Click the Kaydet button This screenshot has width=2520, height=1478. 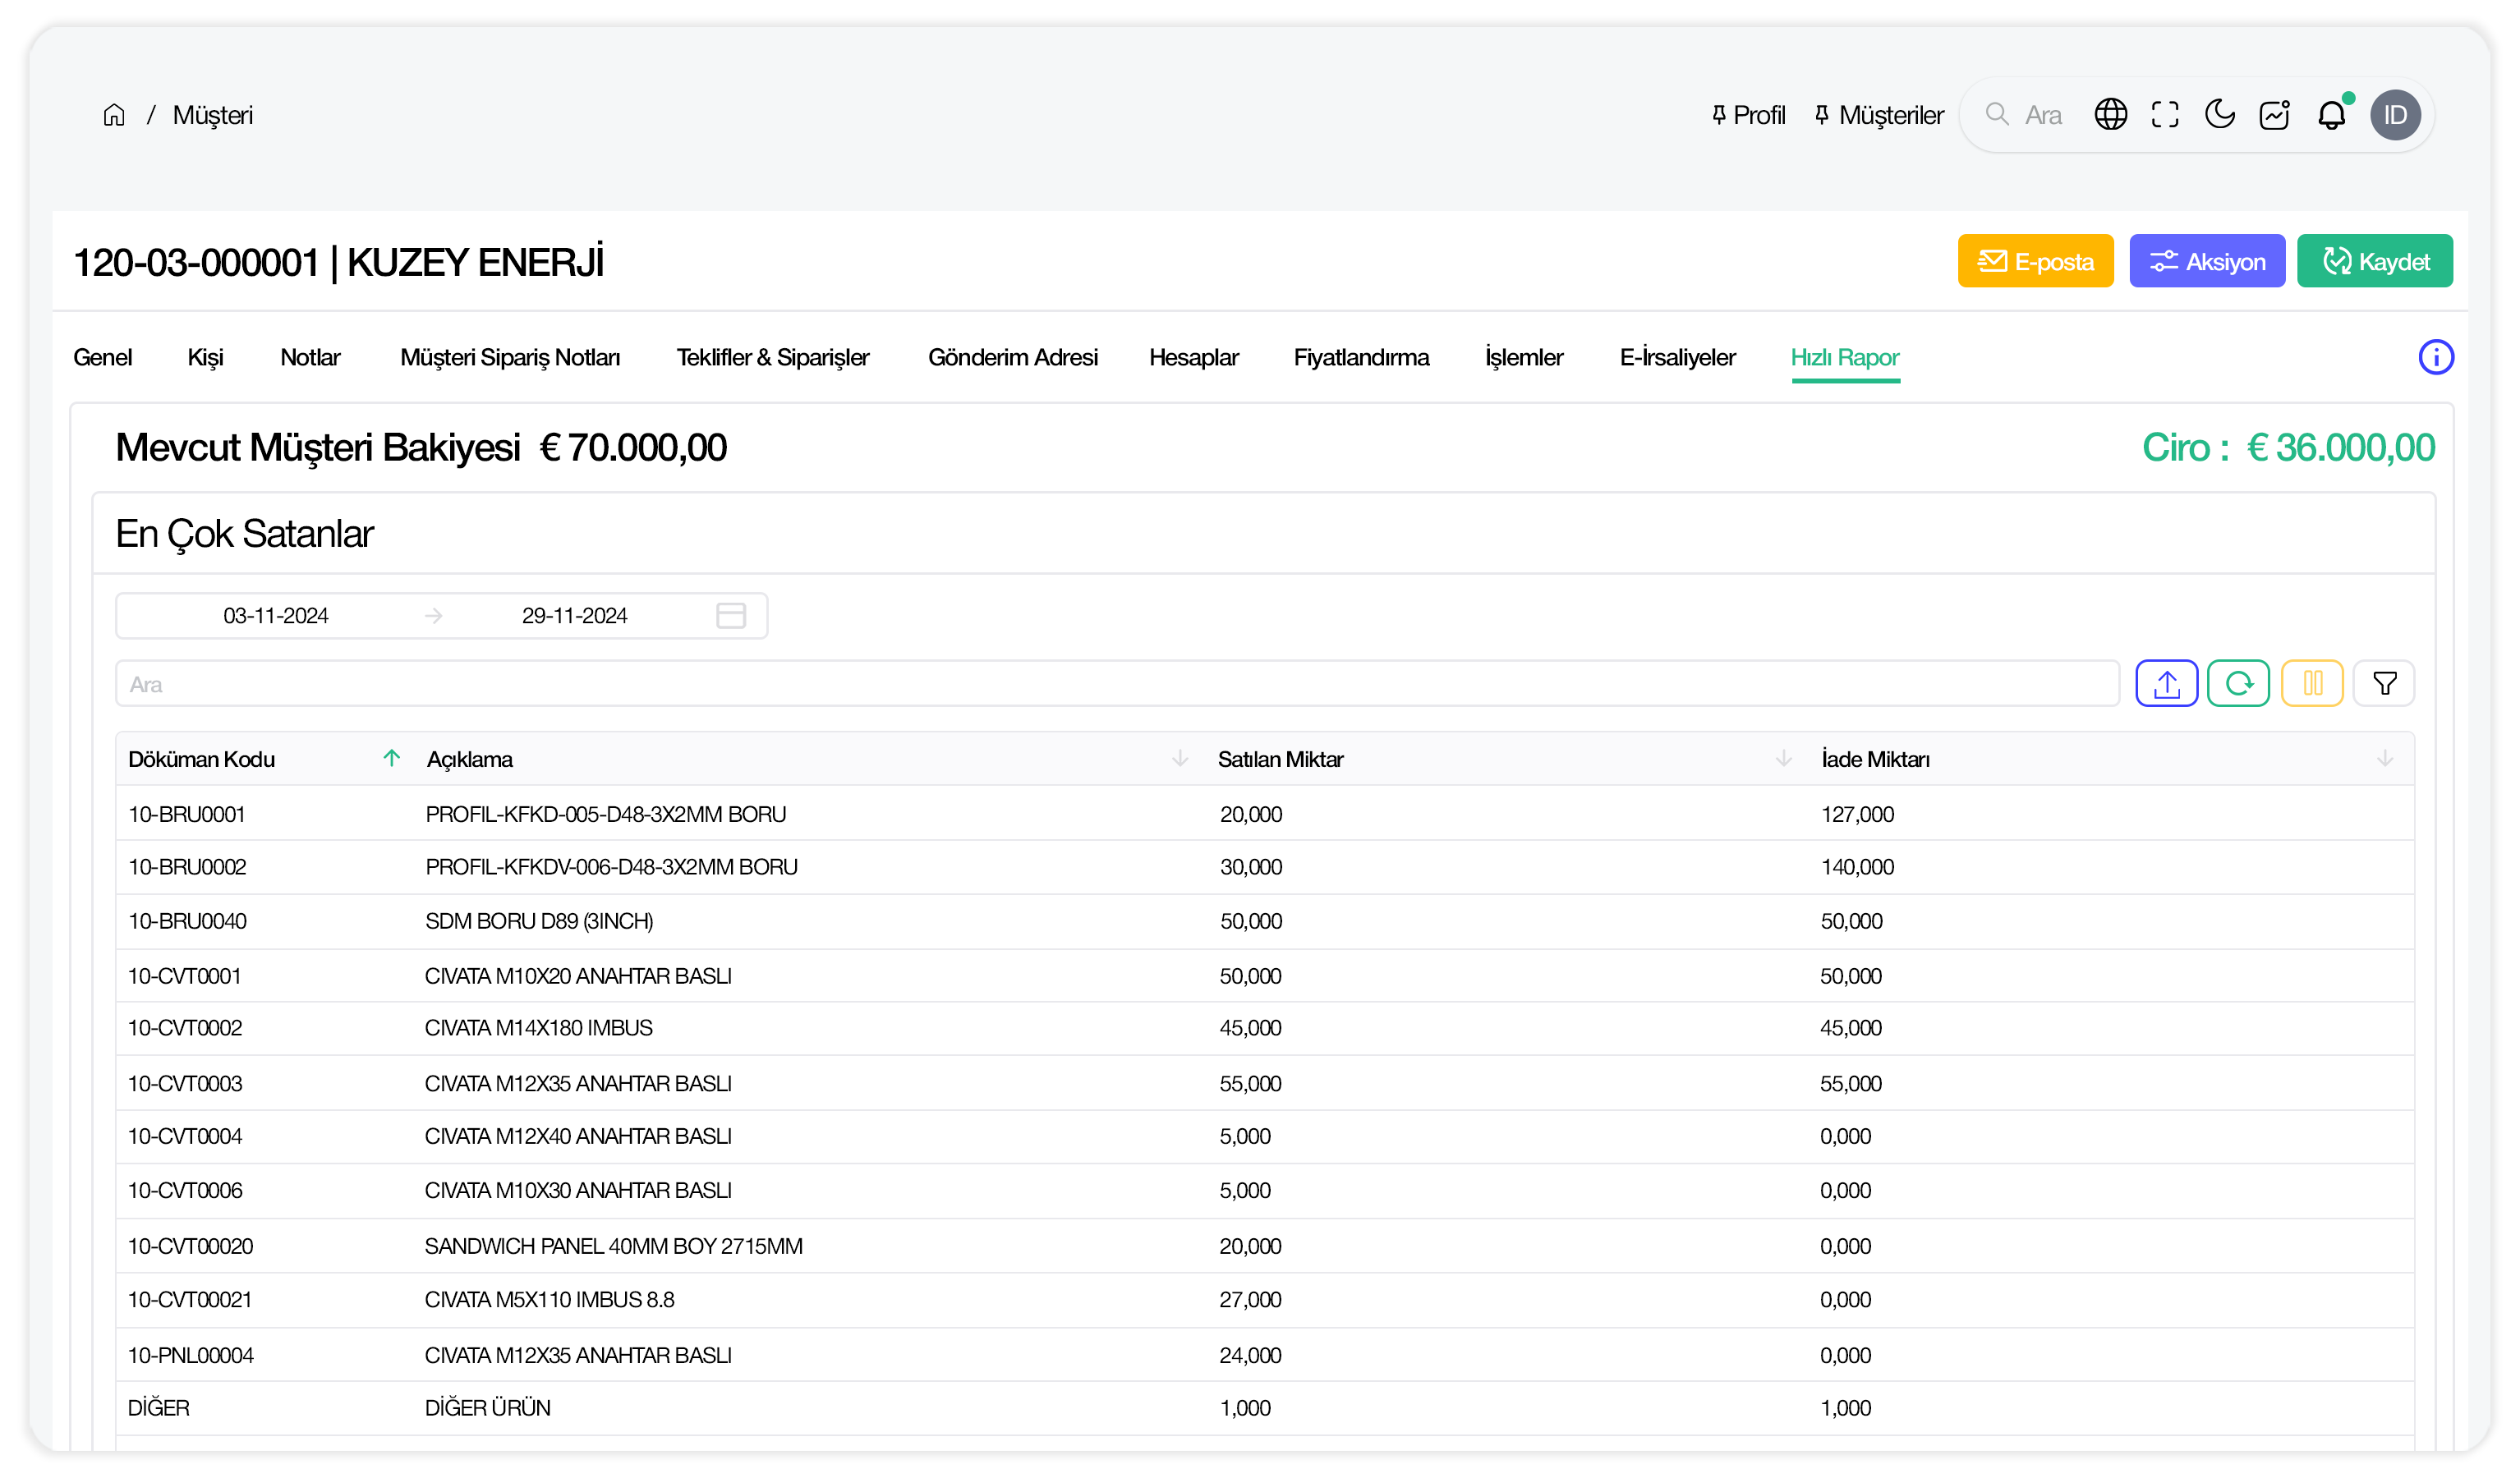pyautogui.click(x=2374, y=262)
